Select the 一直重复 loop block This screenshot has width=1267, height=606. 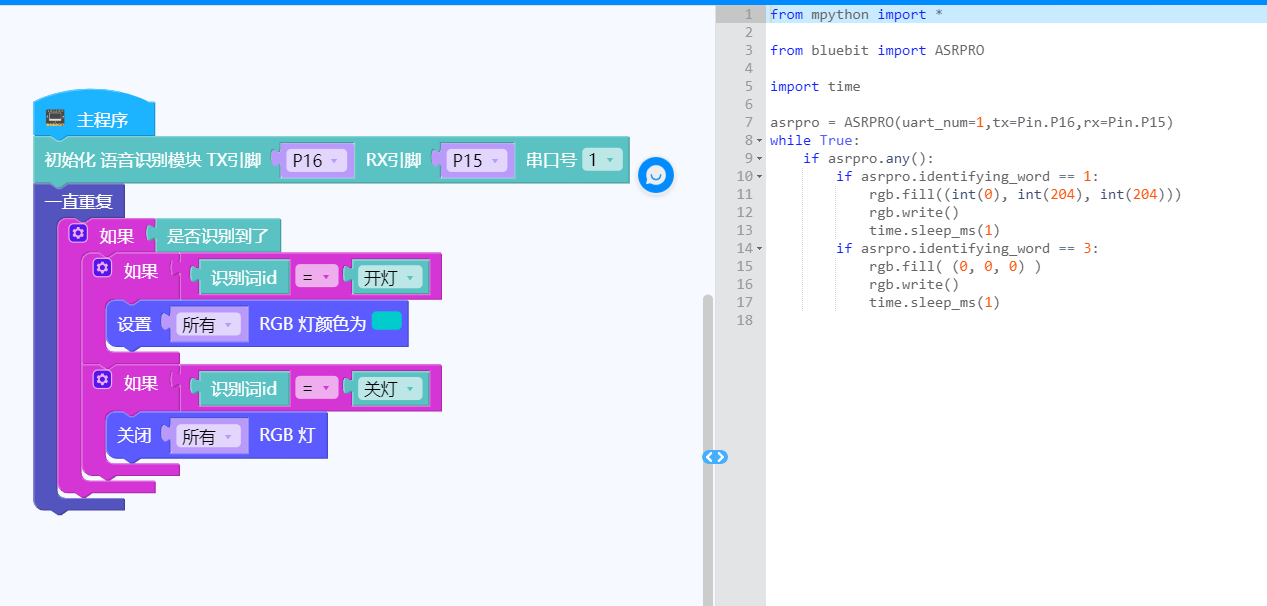[78, 201]
